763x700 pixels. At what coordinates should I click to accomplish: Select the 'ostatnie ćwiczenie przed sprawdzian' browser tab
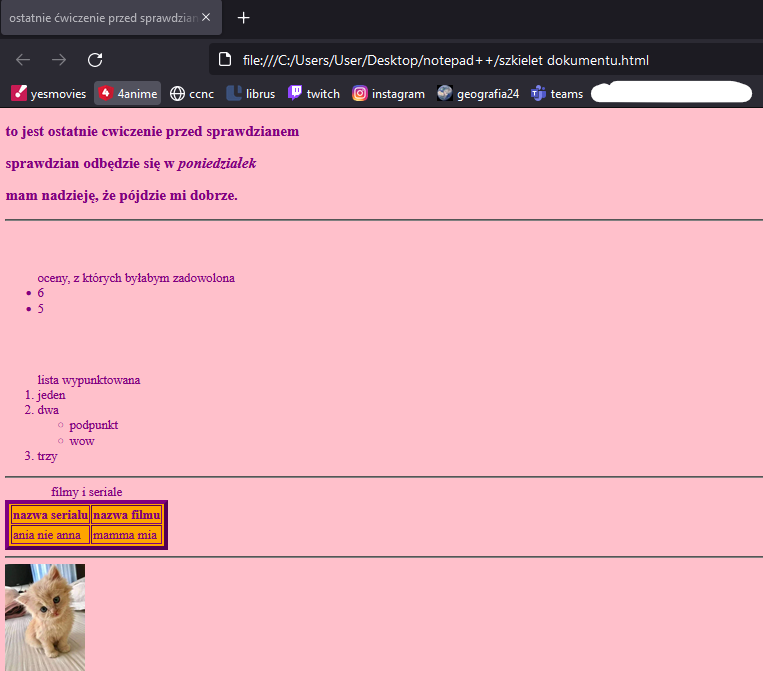pyautogui.click(x=111, y=18)
